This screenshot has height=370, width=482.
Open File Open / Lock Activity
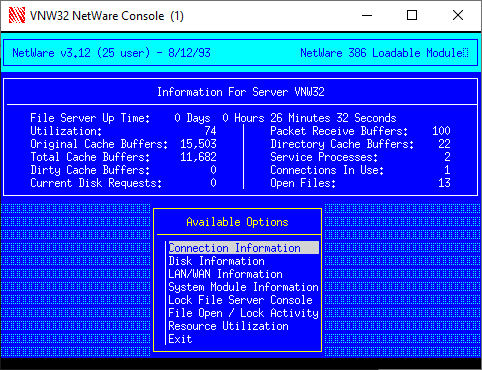click(243, 313)
